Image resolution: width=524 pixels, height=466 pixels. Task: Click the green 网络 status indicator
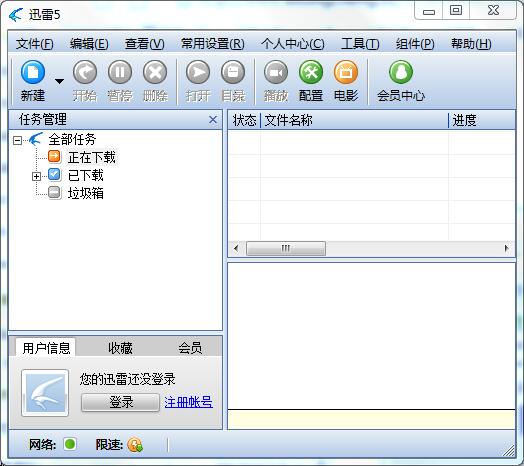tap(70, 444)
